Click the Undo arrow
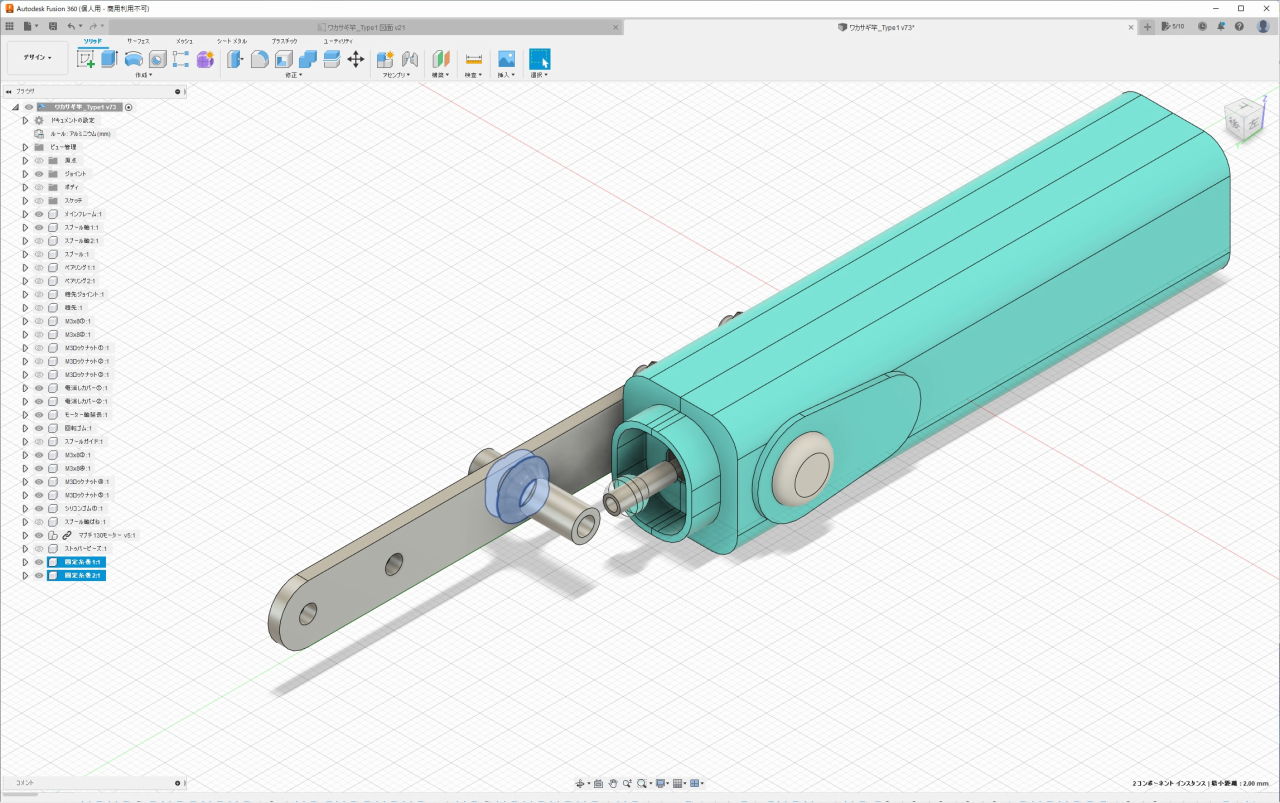Image resolution: width=1280 pixels, height=803 pixels. (71, 26)
